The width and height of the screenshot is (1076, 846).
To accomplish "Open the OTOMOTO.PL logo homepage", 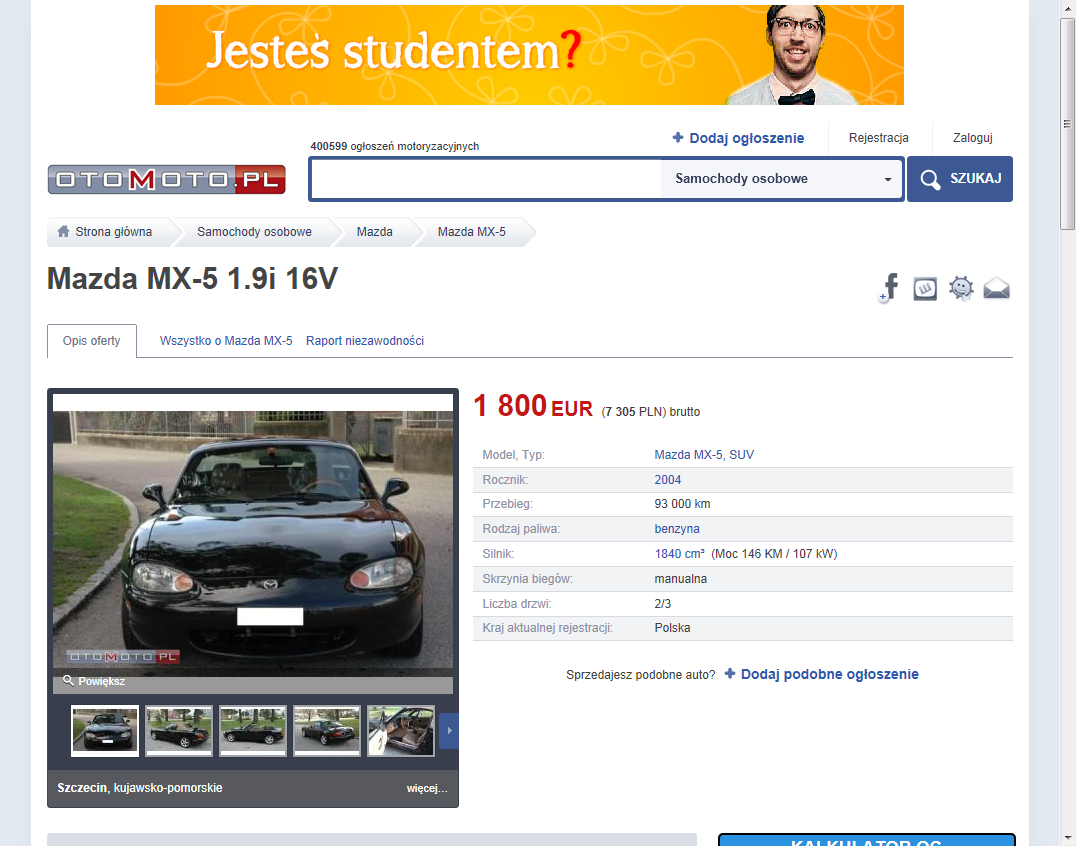I will pos(167,179).
